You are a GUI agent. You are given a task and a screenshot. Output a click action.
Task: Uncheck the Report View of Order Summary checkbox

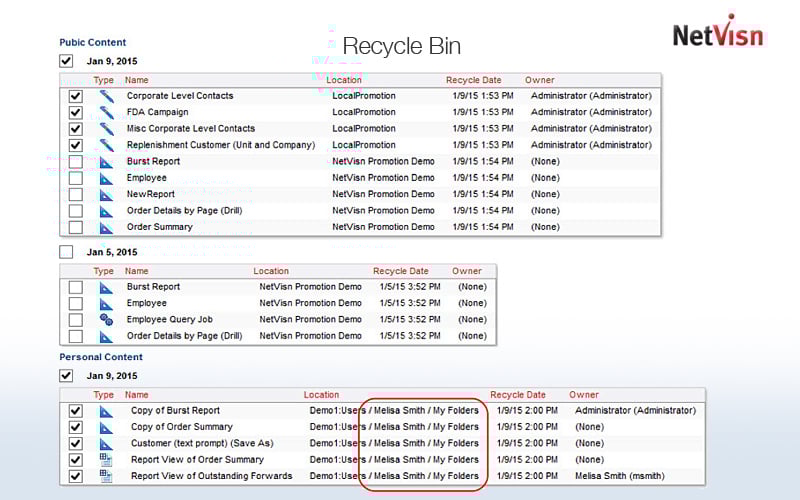pos(76,460)
